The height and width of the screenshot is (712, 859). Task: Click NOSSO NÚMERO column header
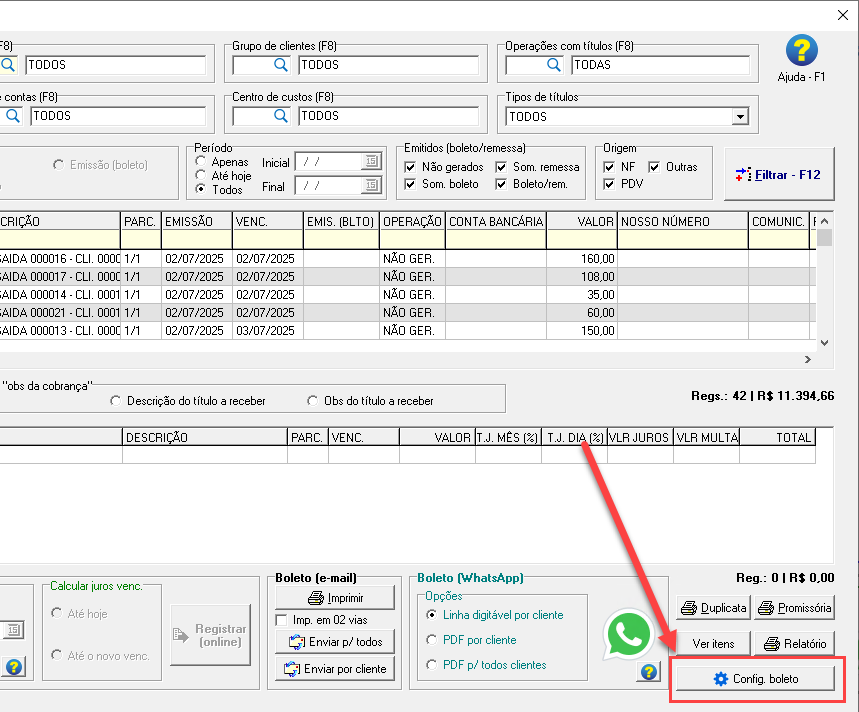683,221
